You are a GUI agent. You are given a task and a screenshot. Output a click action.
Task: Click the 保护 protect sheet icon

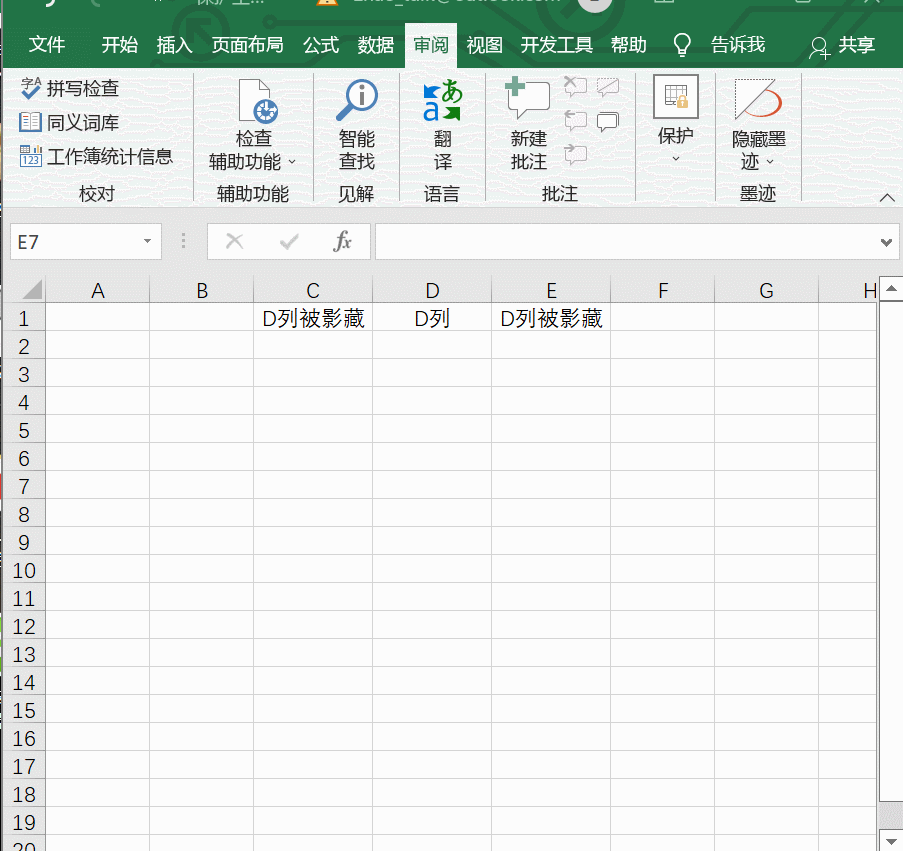[676, 96]
